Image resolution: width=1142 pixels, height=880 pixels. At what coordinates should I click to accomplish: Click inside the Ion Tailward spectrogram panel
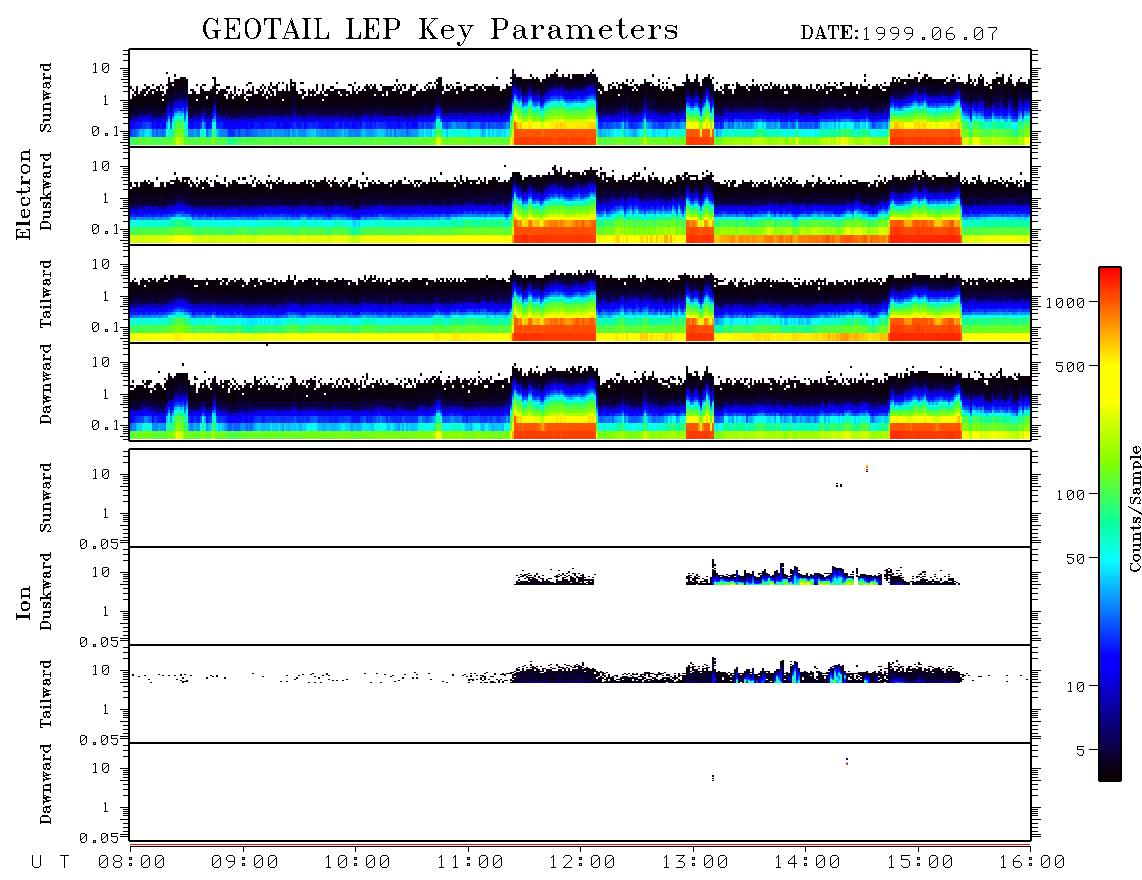coord(580,694)
